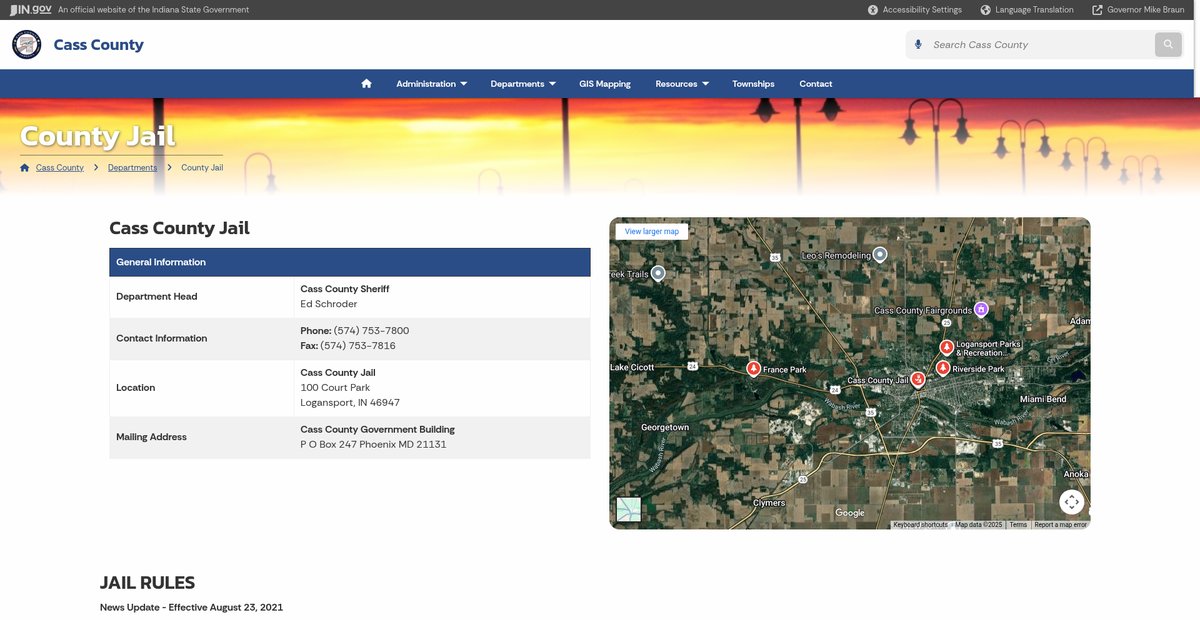Viewport: 1200px width, 620px height.
Task: Expand the Departments dropdown menu
Action: 523,84
